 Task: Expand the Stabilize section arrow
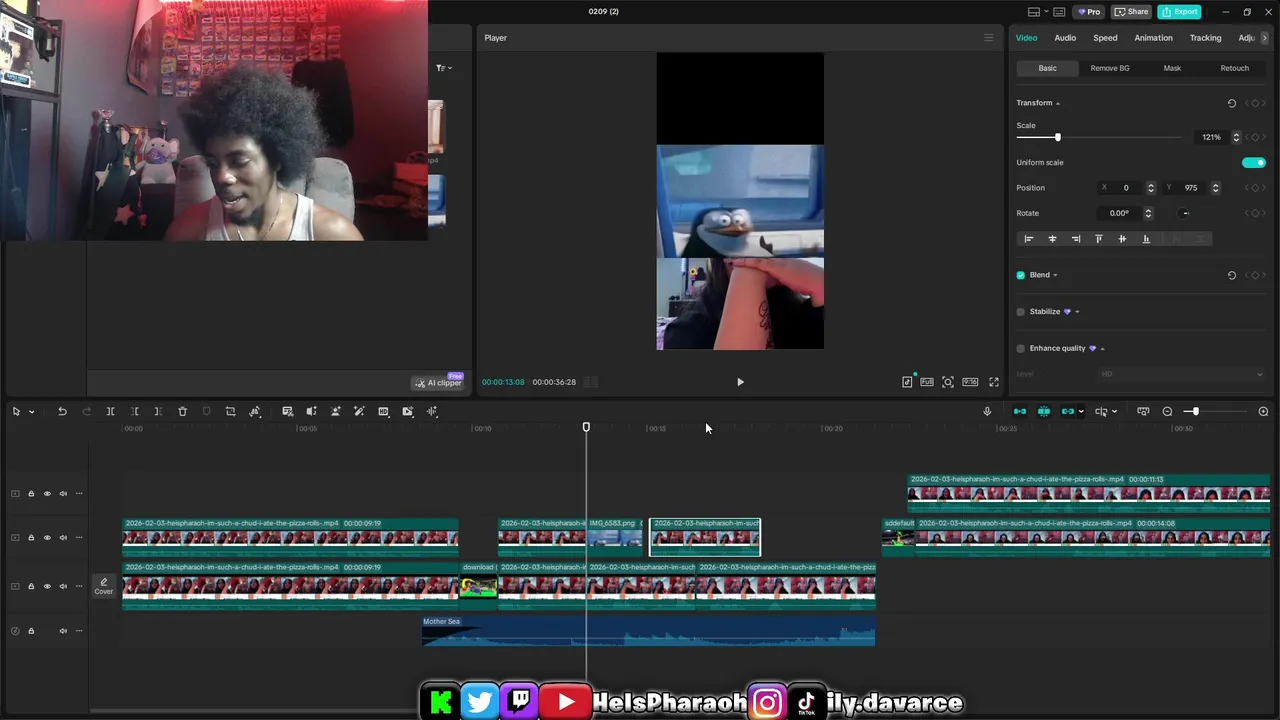[x=1077, y=312]
